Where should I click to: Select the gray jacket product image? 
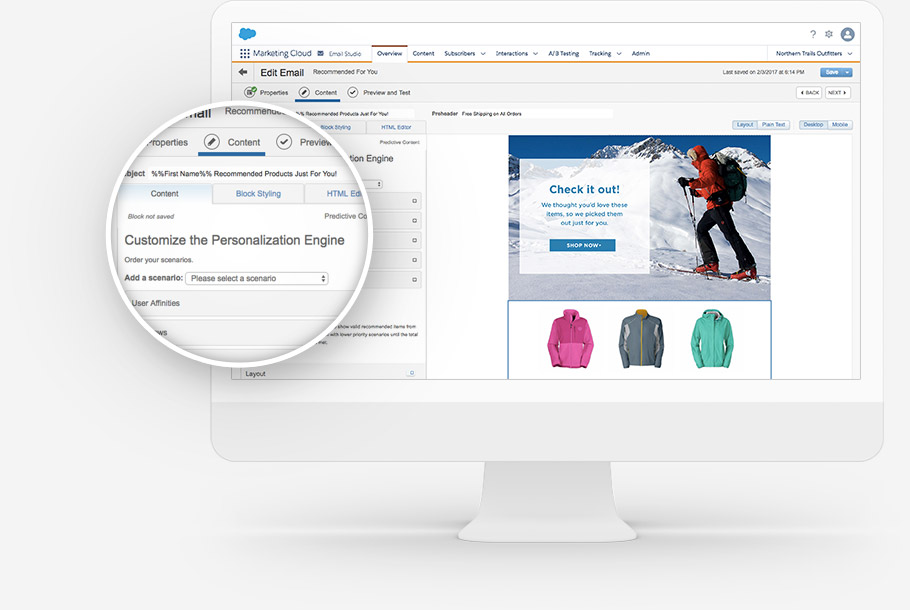point(641,339)
